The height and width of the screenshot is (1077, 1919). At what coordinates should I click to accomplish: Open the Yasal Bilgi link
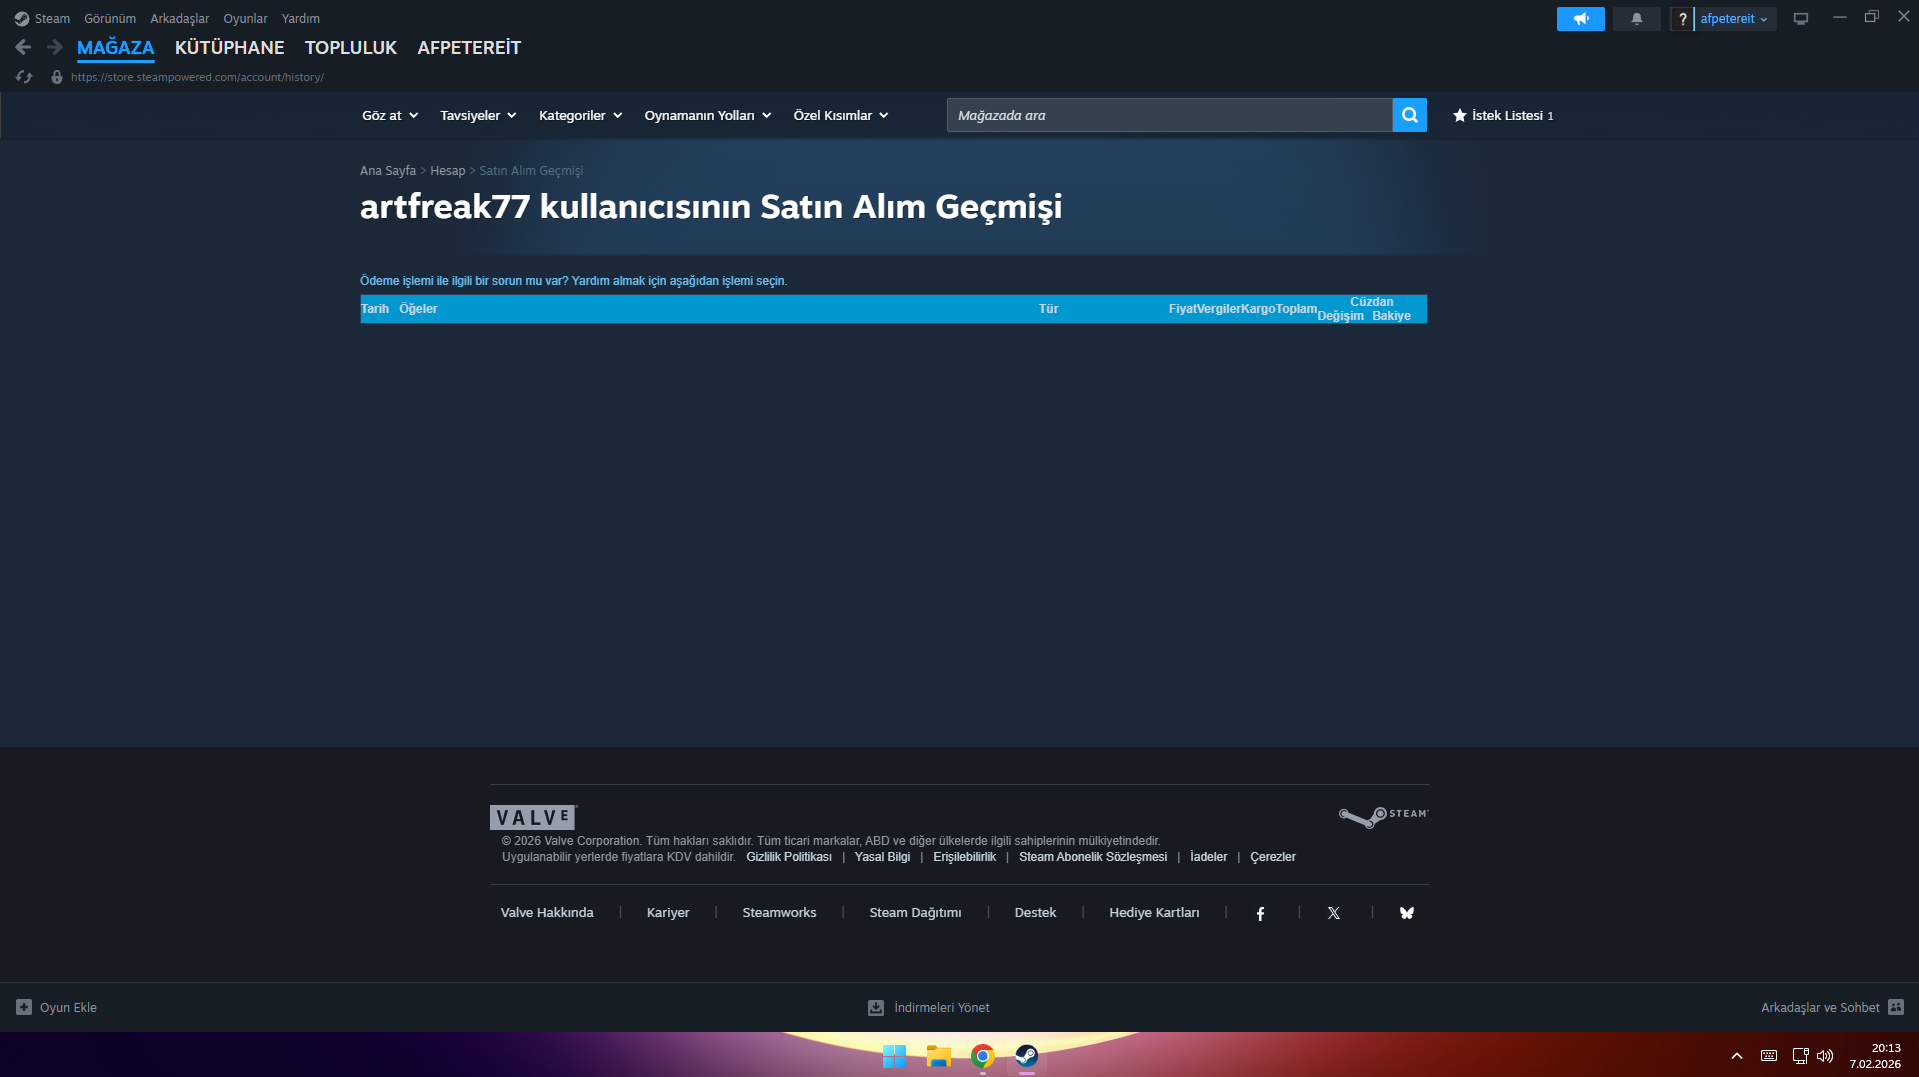tap(883, 857)
